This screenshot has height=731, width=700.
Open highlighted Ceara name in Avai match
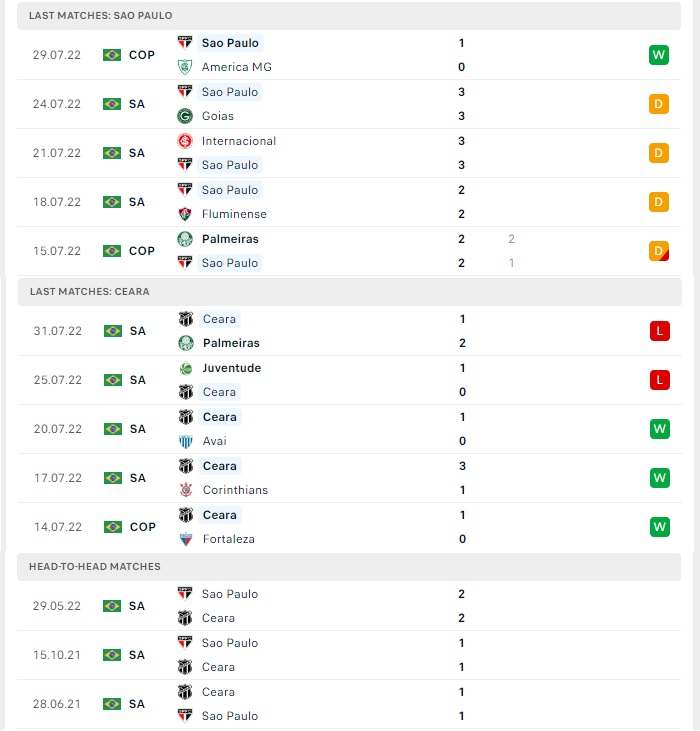220,417
